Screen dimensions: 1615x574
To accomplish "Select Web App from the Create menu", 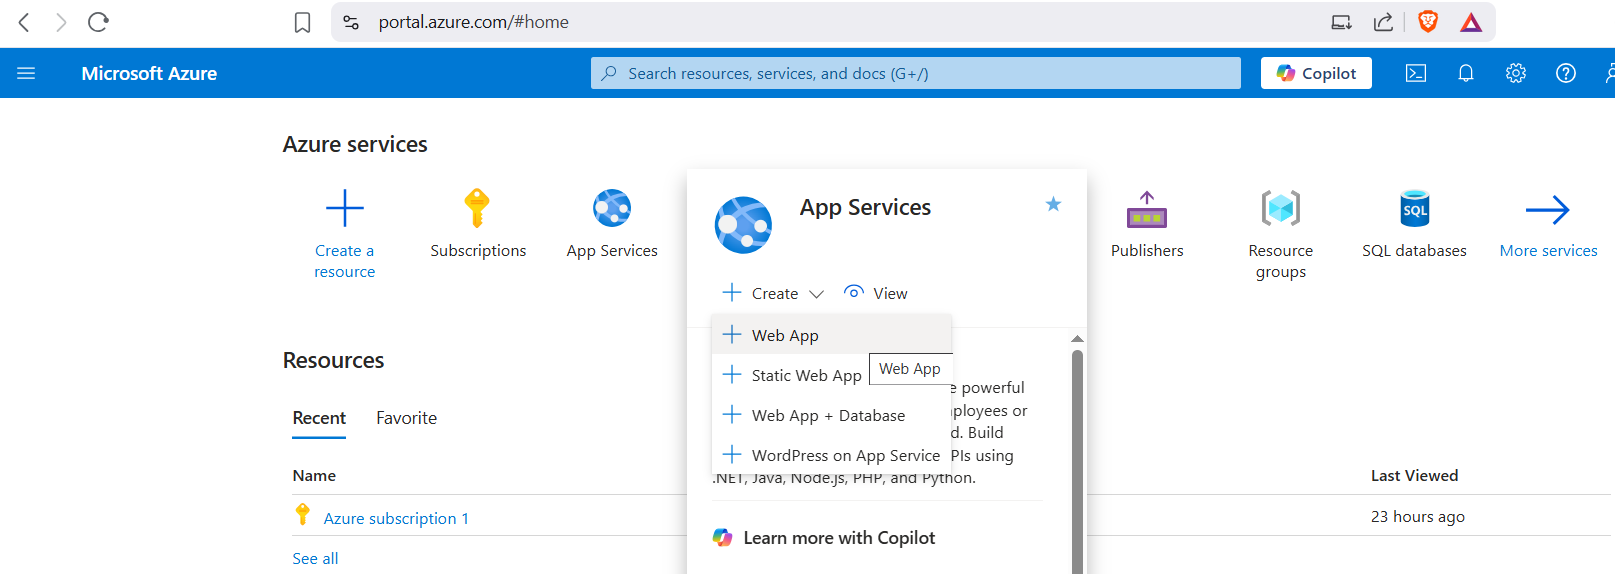I will coord(831,335).
